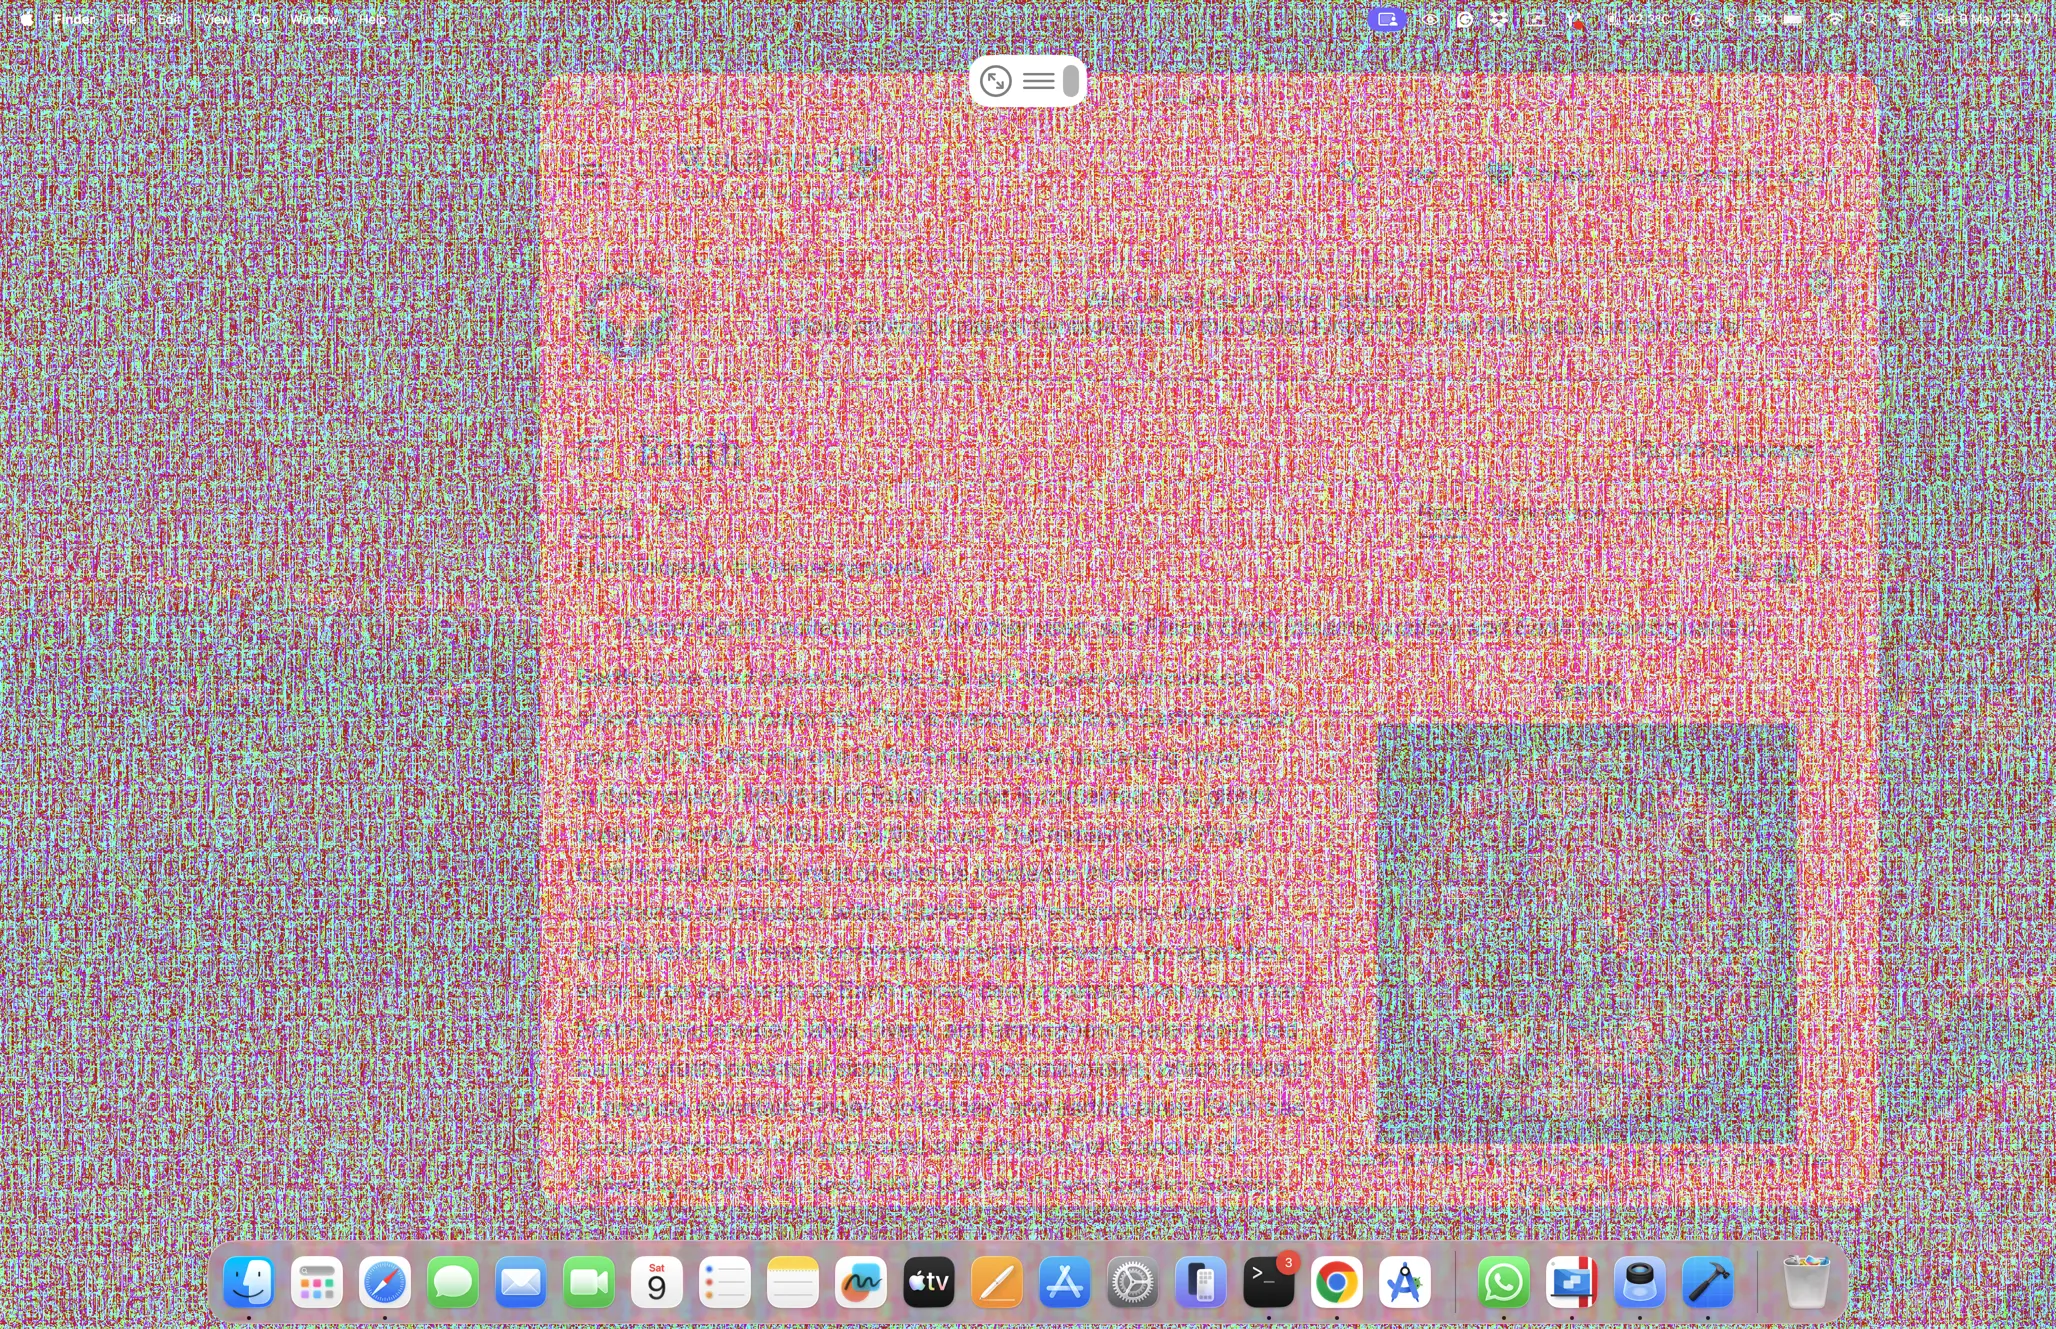This screenshot has height=1329, width=2056.
Task: Click the Dropbox menu bar icon
Action: 1499,19
